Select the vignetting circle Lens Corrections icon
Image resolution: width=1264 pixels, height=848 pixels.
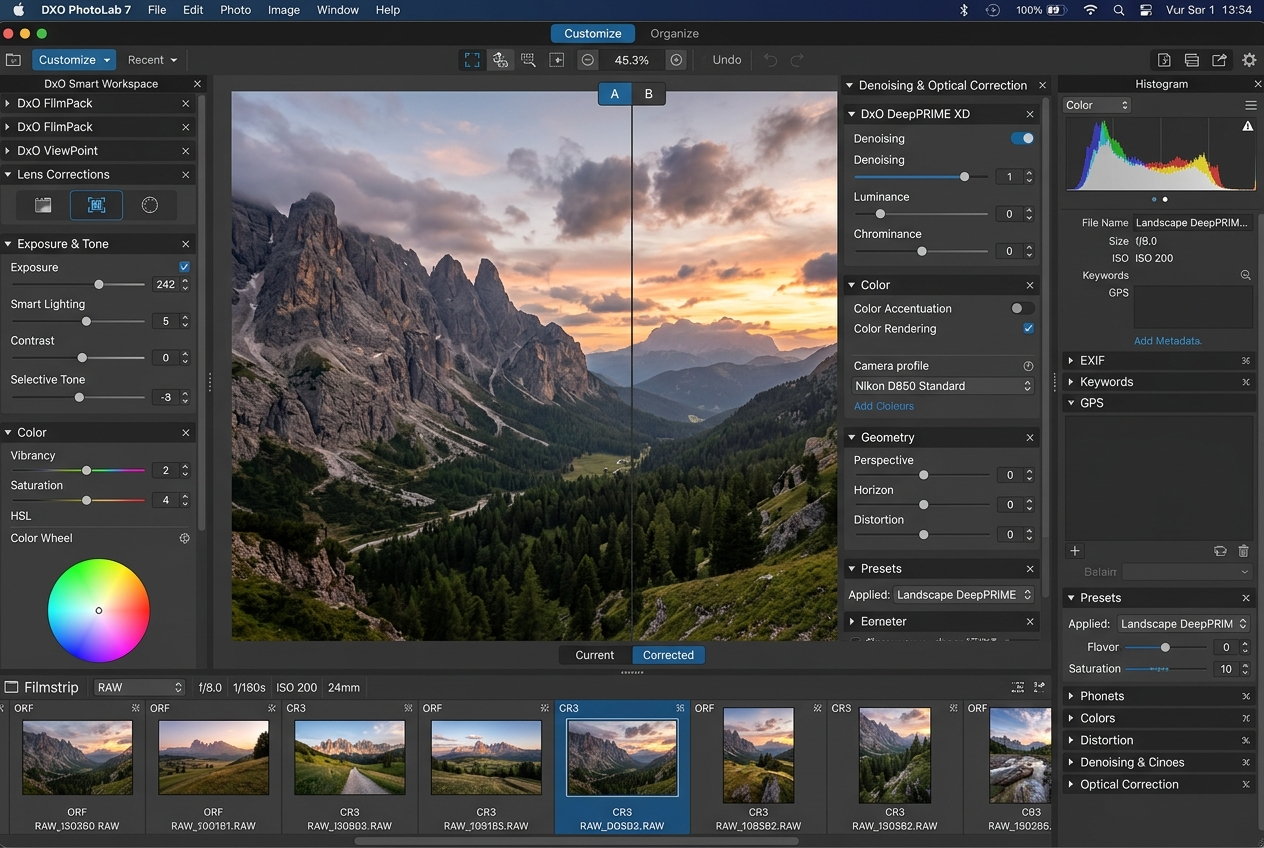(x=150, y=205)
